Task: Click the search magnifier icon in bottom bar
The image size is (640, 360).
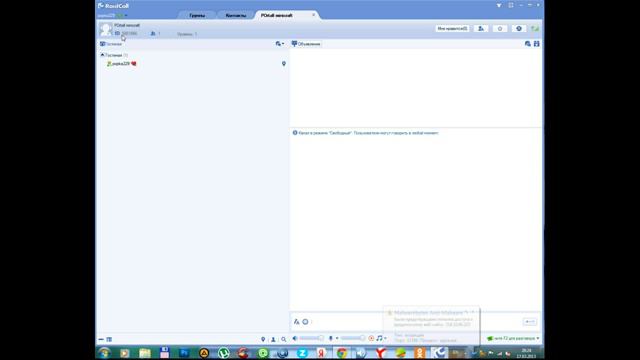Action: 283,339
